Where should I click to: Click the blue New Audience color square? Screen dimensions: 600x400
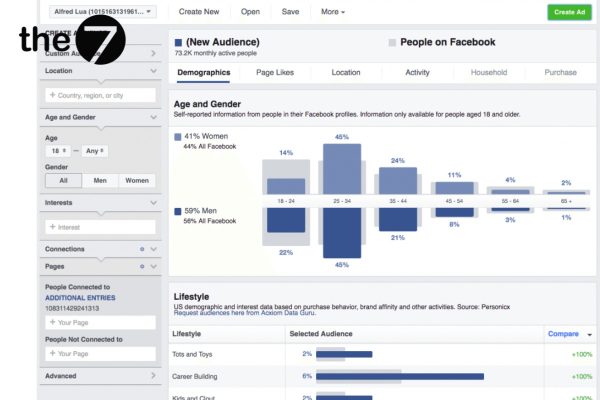(x=178, y=42)
